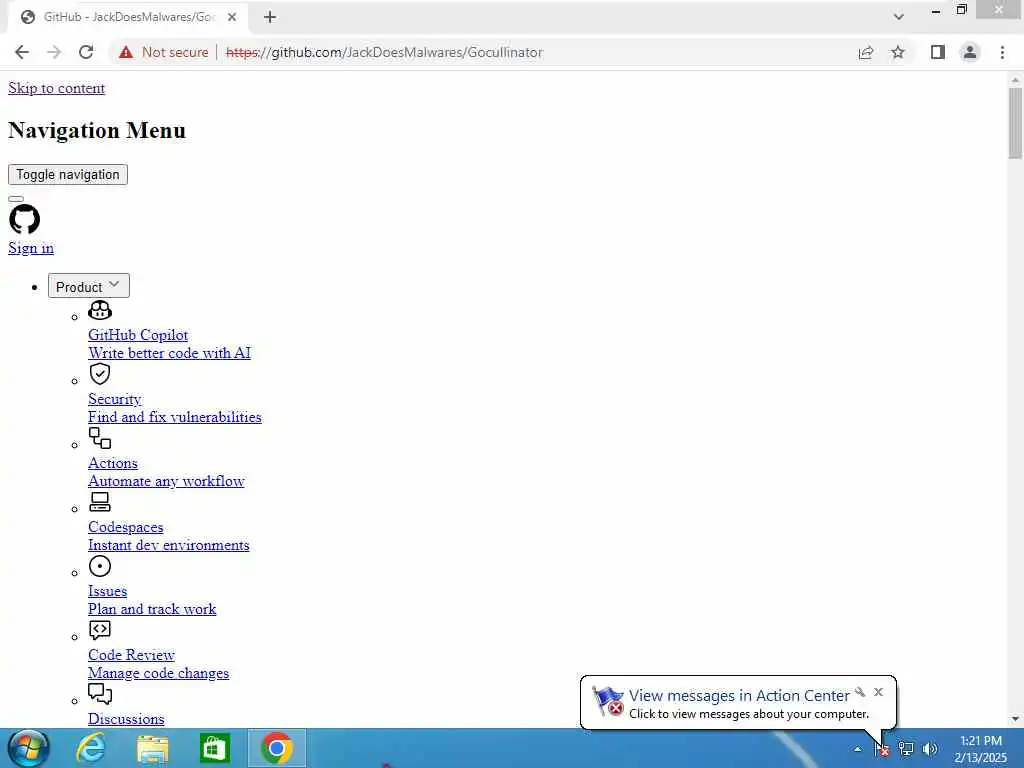
Task: Click the Sign in link
Action: (x=31, y=248)
